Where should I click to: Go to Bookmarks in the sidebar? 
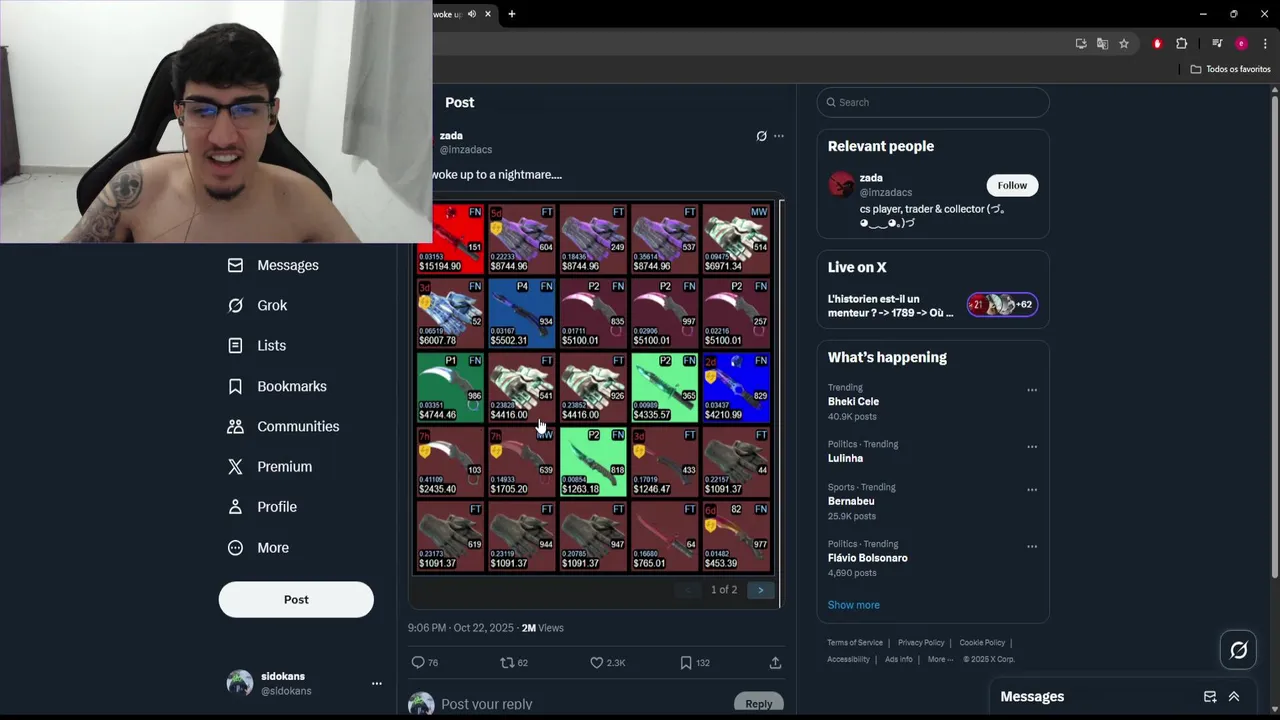(x=277, y=386)
